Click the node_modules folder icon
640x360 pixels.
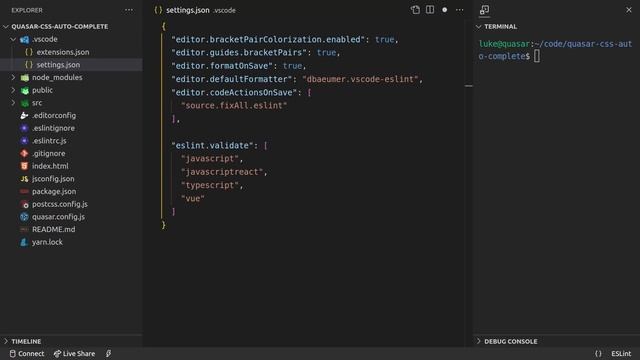(x=24, y=78)
